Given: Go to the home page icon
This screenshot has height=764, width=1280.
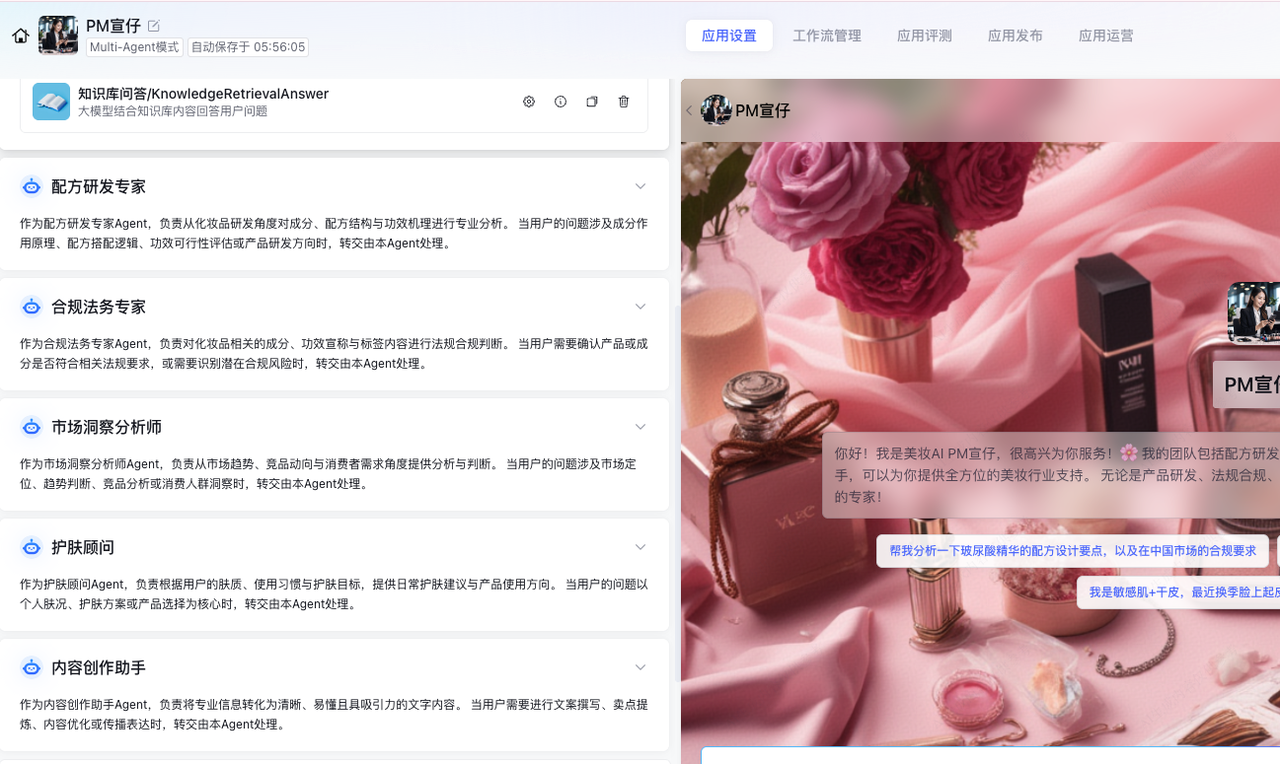Looking at the screenshot, I should [20, 36].
